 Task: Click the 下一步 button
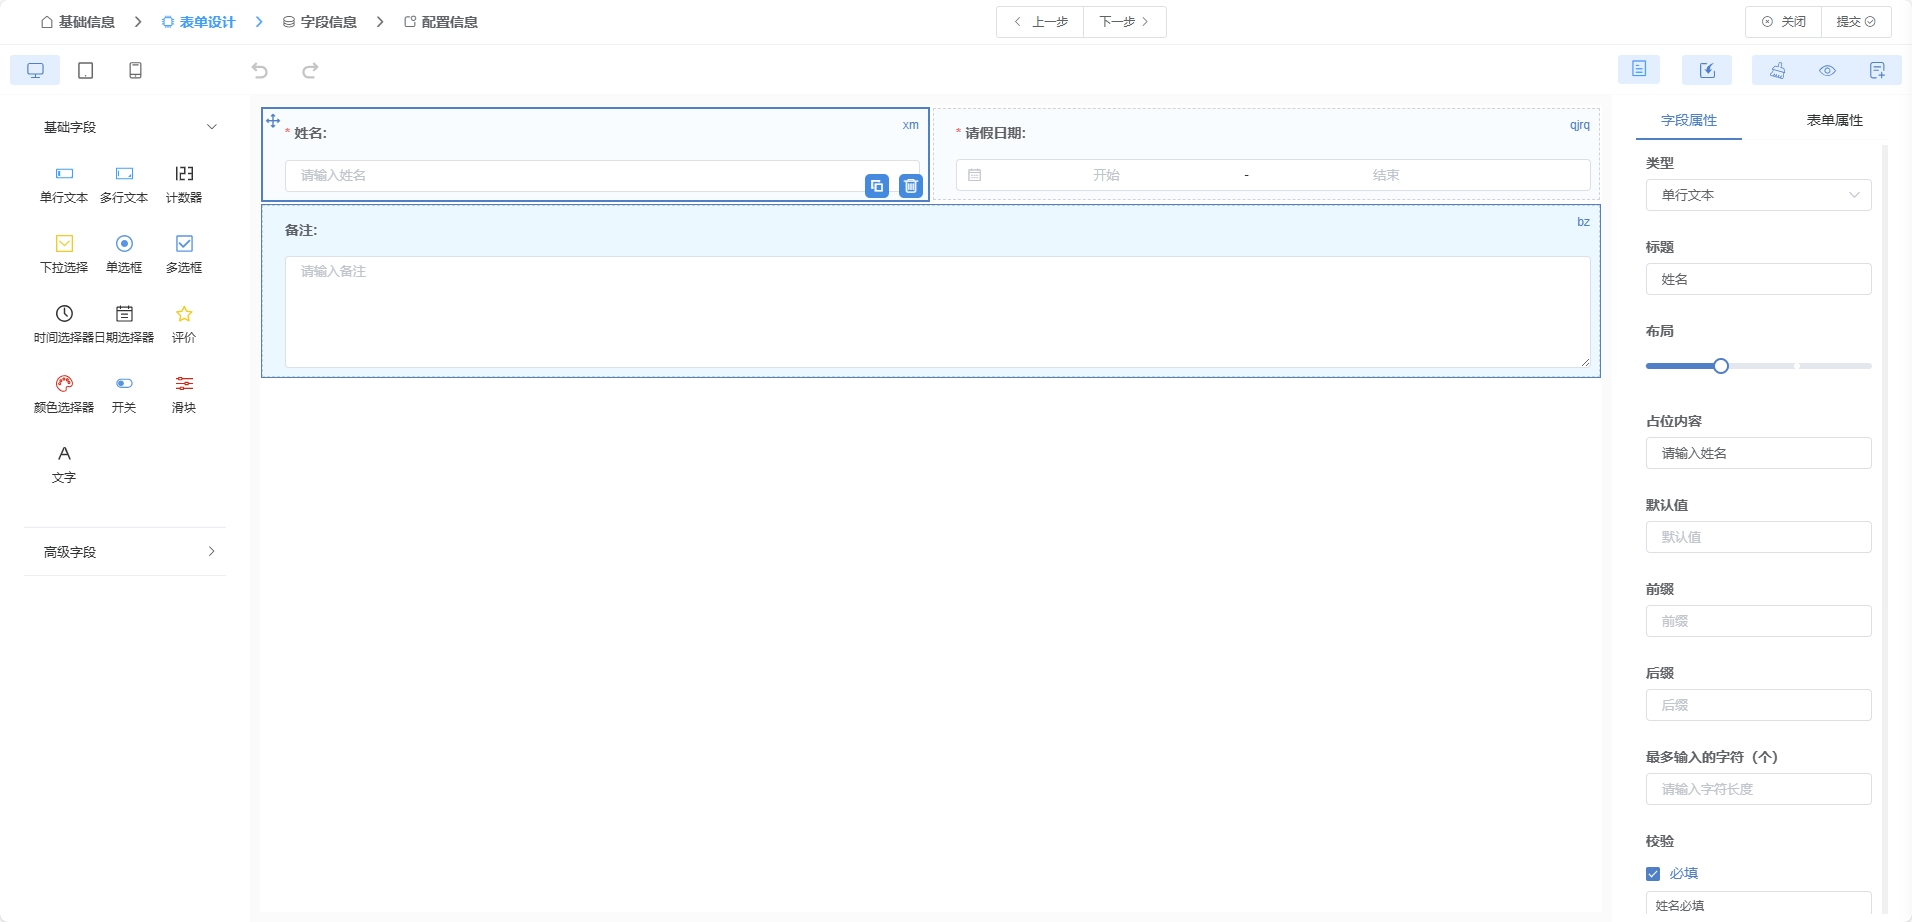pos(1125,22)
